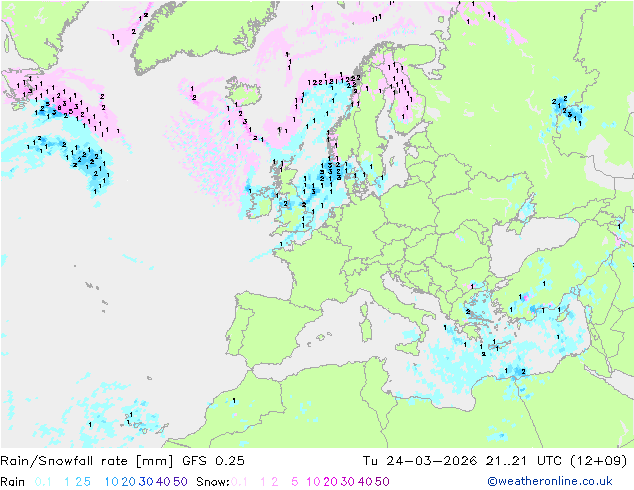Click the island of Sardinia on the map
Image resolution: width=634 pixels, height=490 pixels.
pyautogui.click(x=366, y=330)
